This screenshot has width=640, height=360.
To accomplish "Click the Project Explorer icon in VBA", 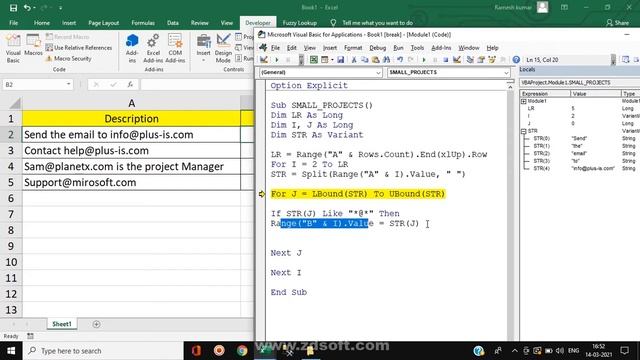I will [470, 60].
